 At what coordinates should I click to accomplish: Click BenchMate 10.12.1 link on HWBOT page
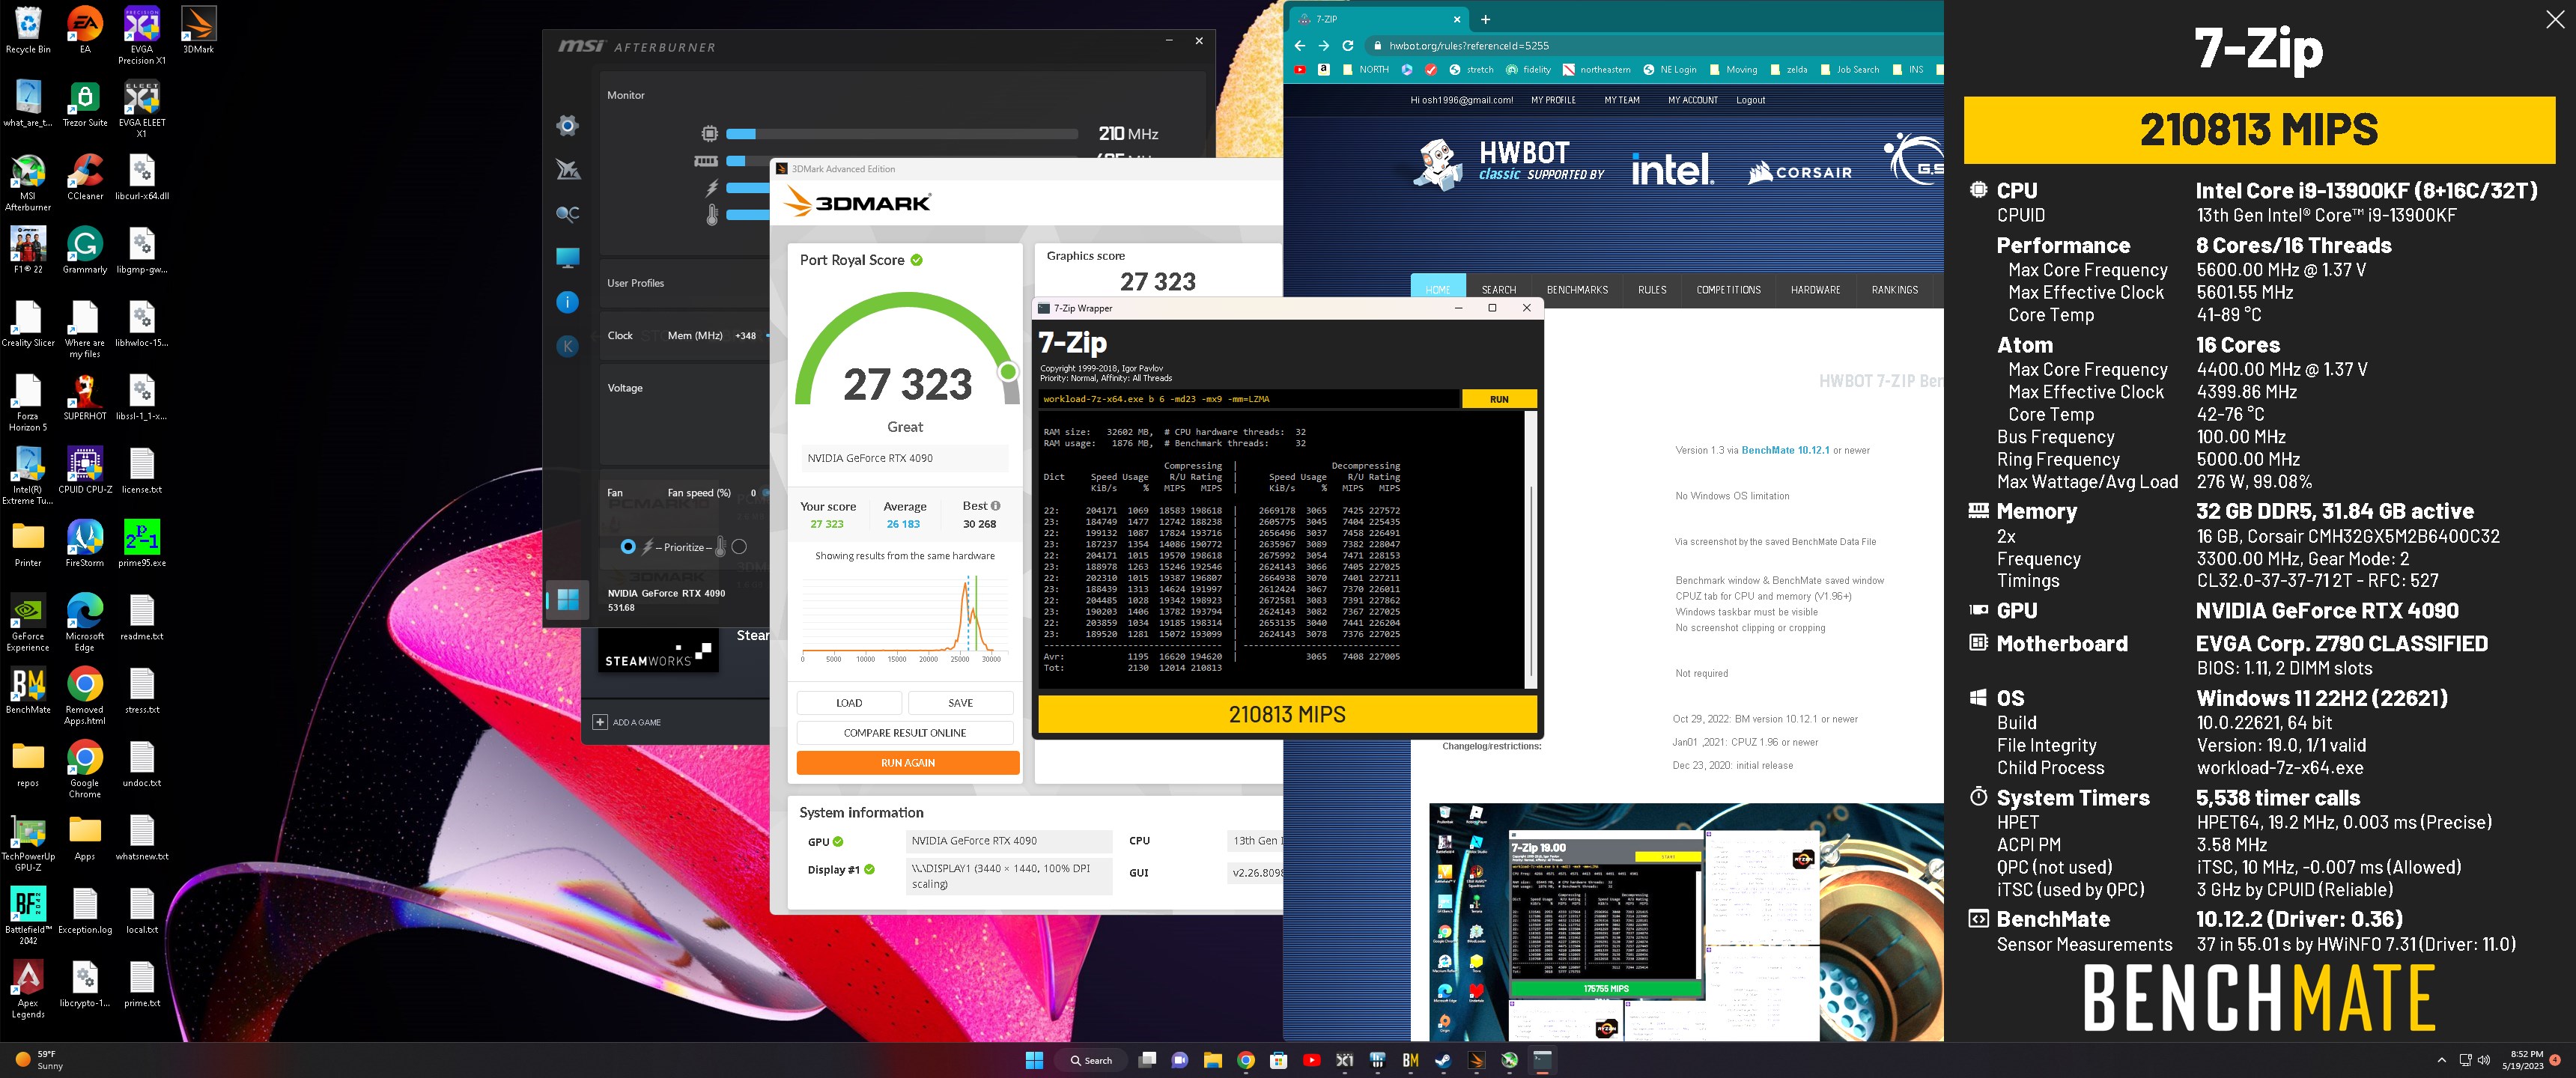1785,450
